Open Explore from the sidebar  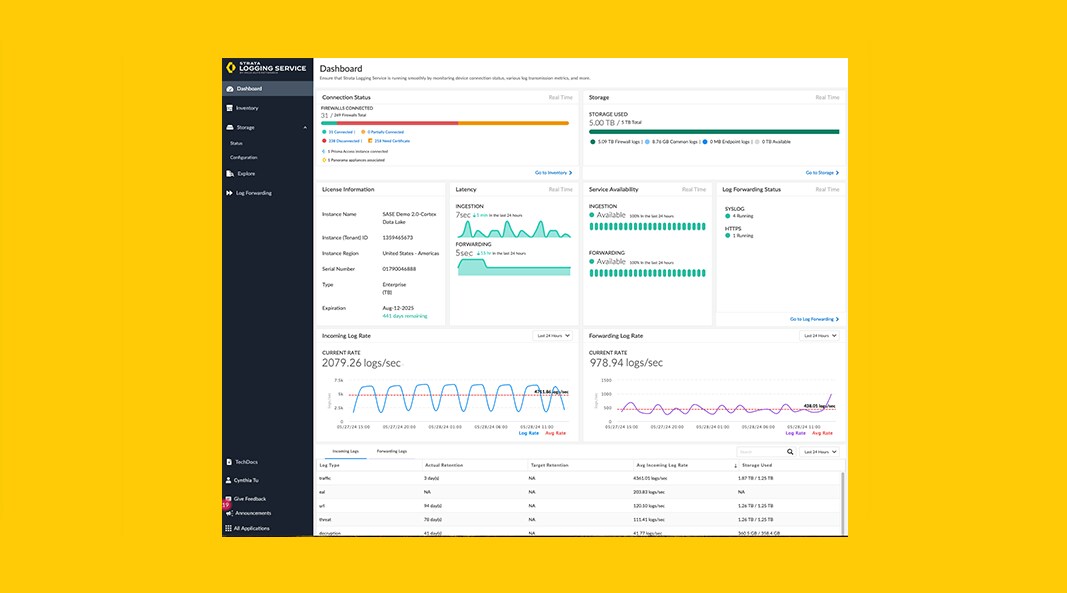[x=245, y=173]
